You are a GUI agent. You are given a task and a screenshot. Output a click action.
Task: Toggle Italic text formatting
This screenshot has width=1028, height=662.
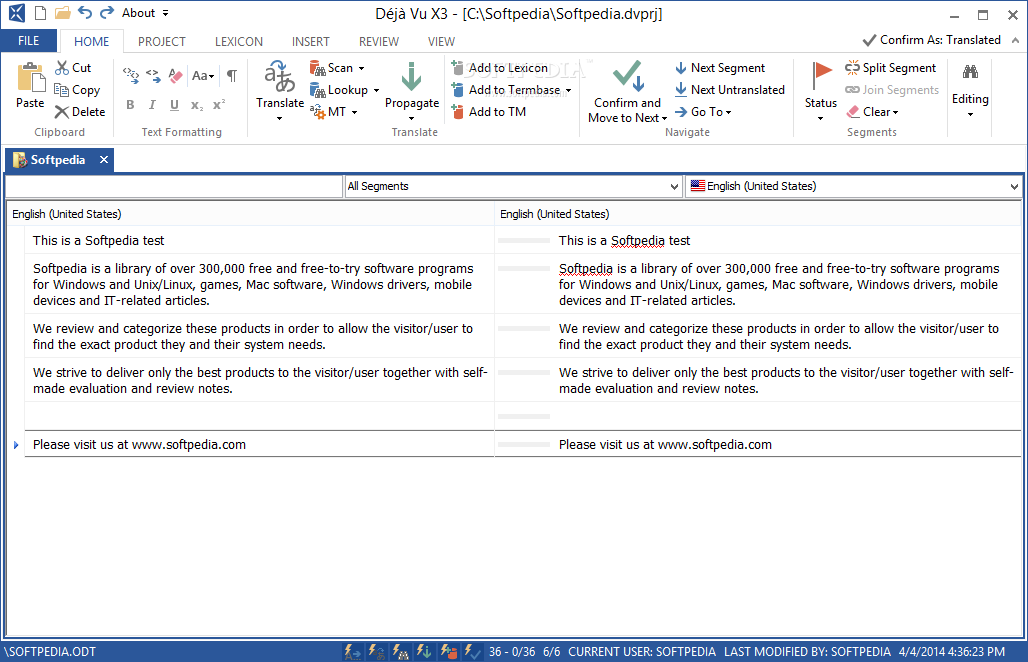[x=152, y=105]
